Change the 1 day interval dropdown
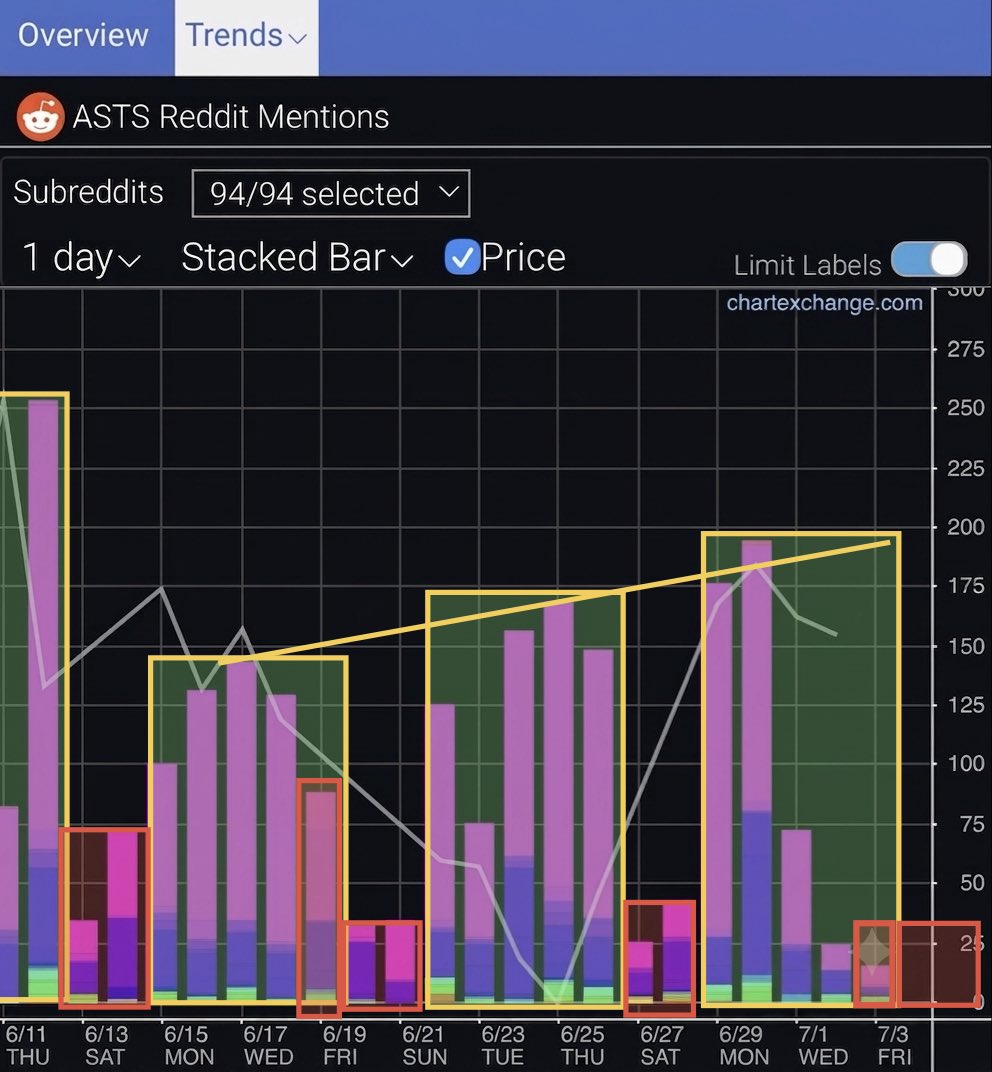The width and height of the screenshot is (992, 1072). point(81,258)
